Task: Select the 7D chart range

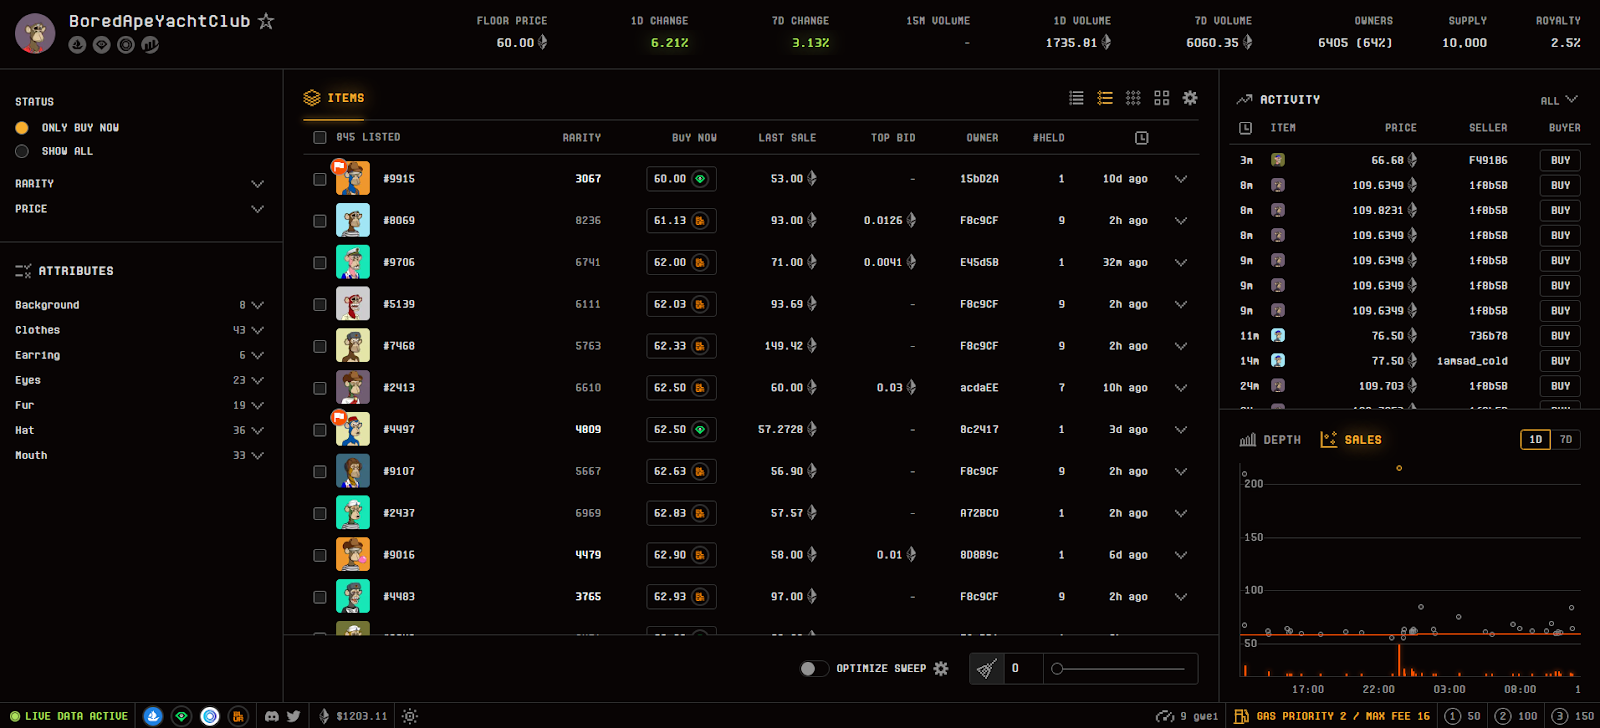Action: pos(1566,439)
